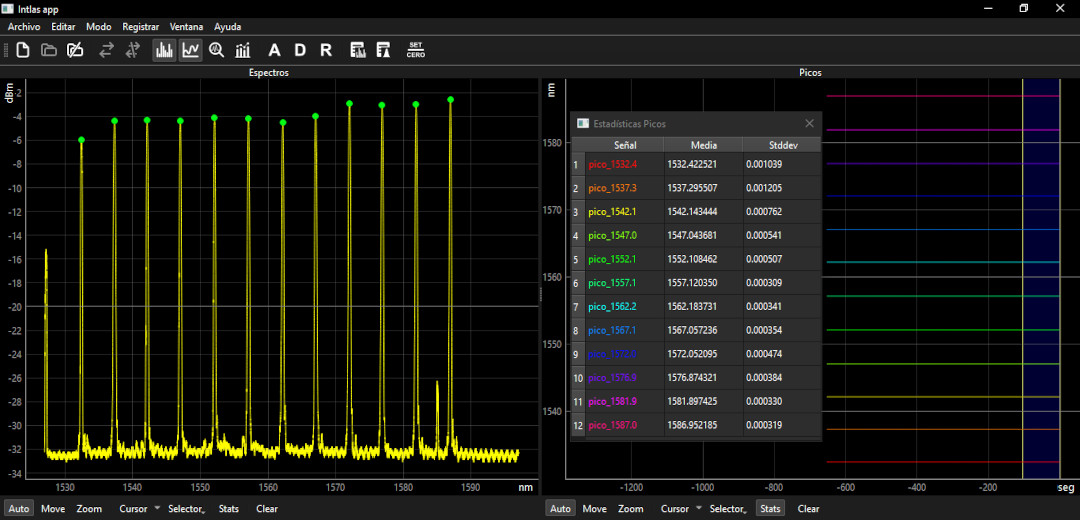Viewport: 1080px width, 520px height.
Task: Click Clear button under Espectros plot
Action: [267, 509]
